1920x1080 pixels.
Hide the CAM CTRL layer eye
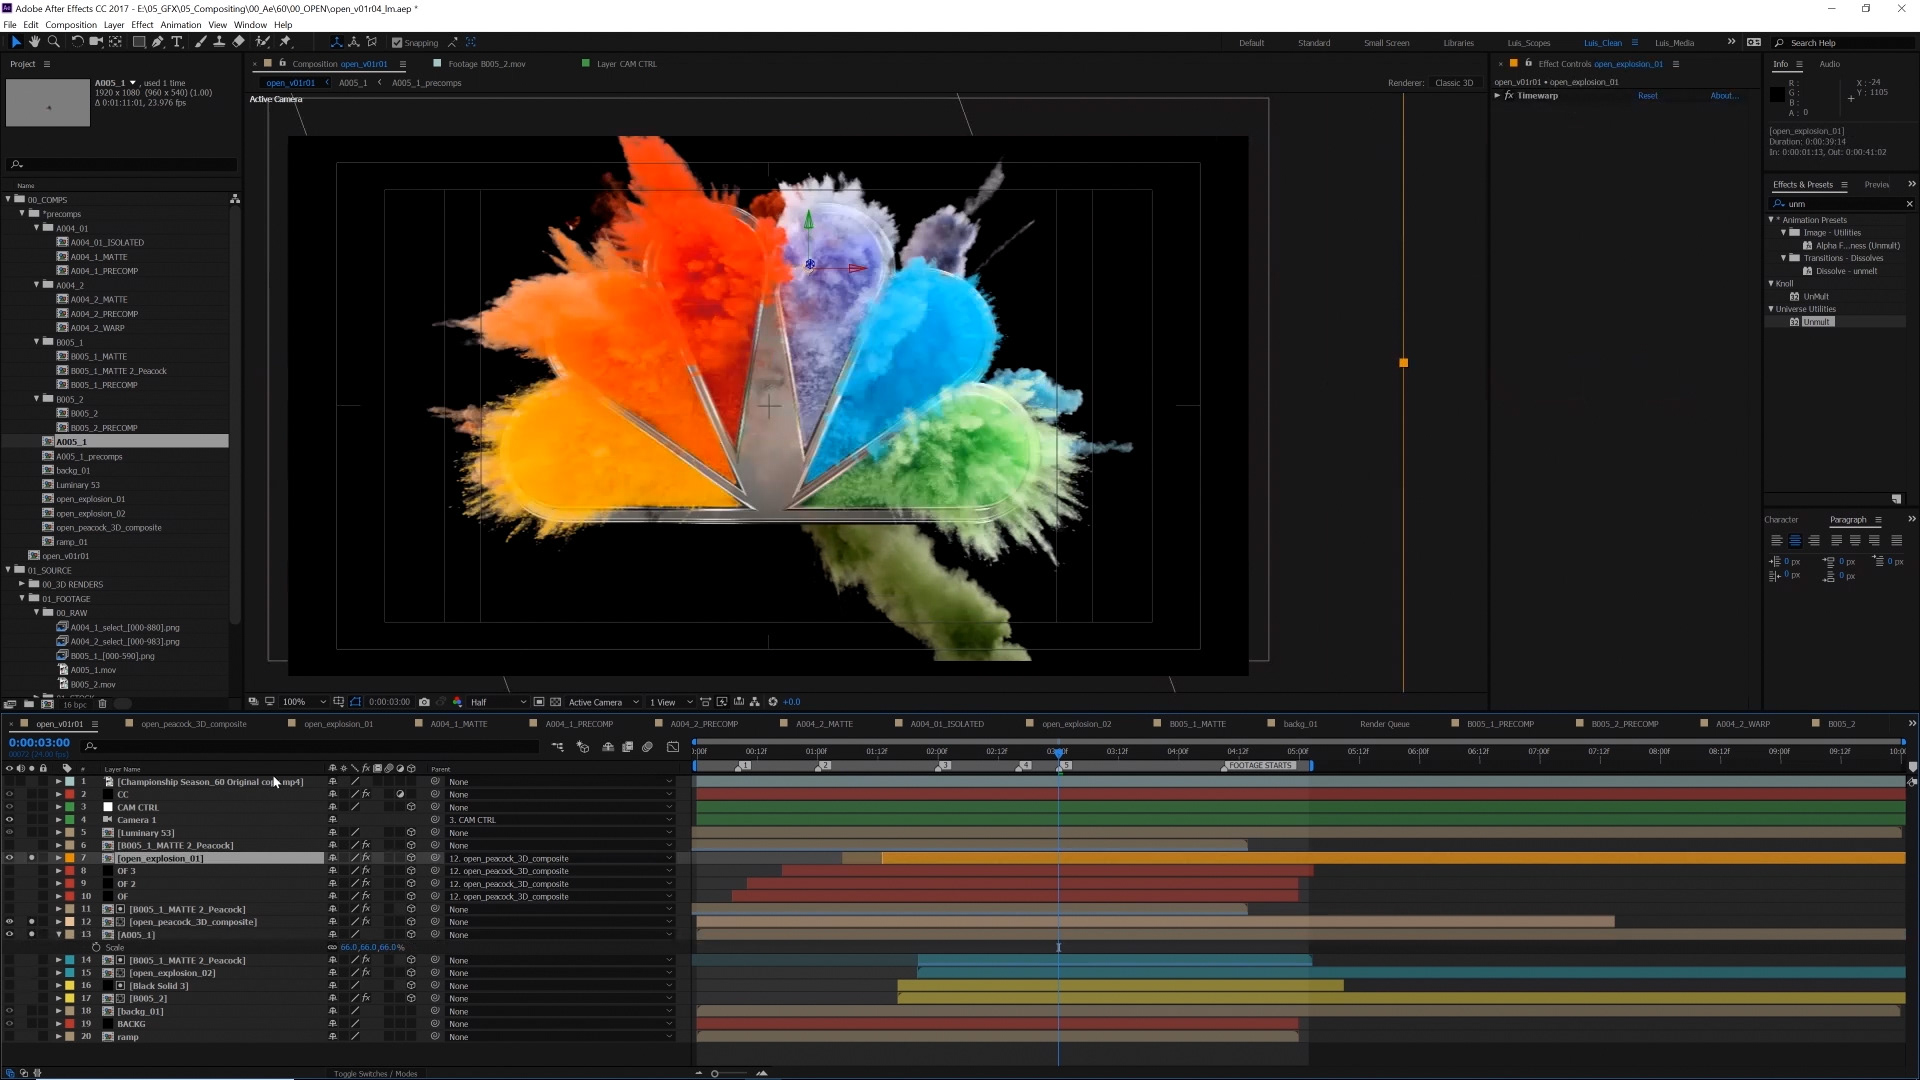[x=9, y=807]
